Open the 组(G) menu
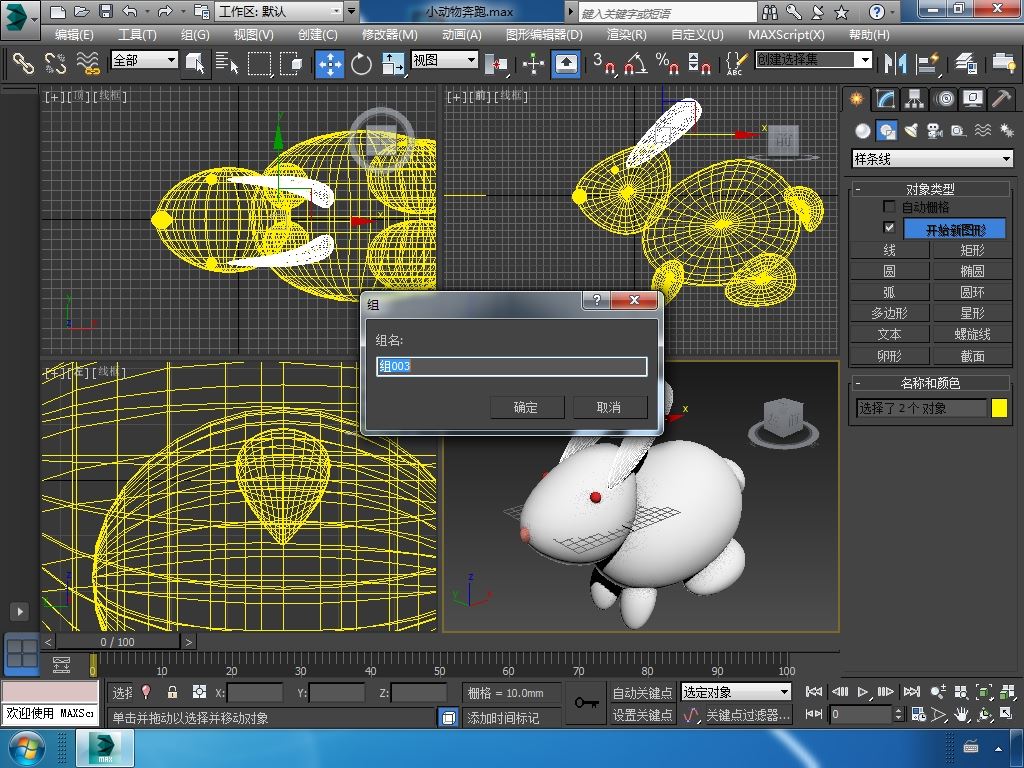The image size is (1024, 768). (195, 35)
